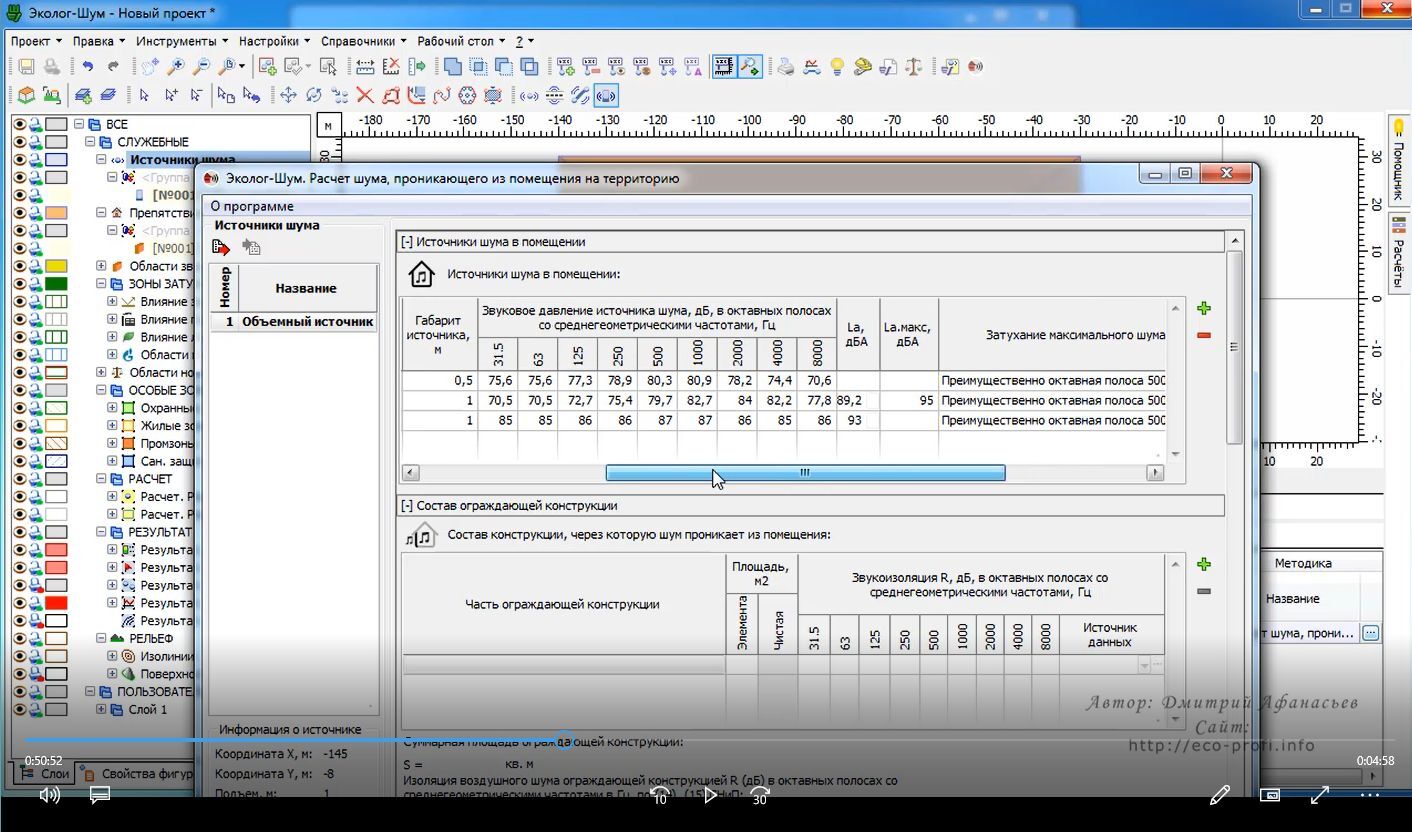
Task: Click the loudspeaker noise icon in toolbar
Action: tap(975, 67)
